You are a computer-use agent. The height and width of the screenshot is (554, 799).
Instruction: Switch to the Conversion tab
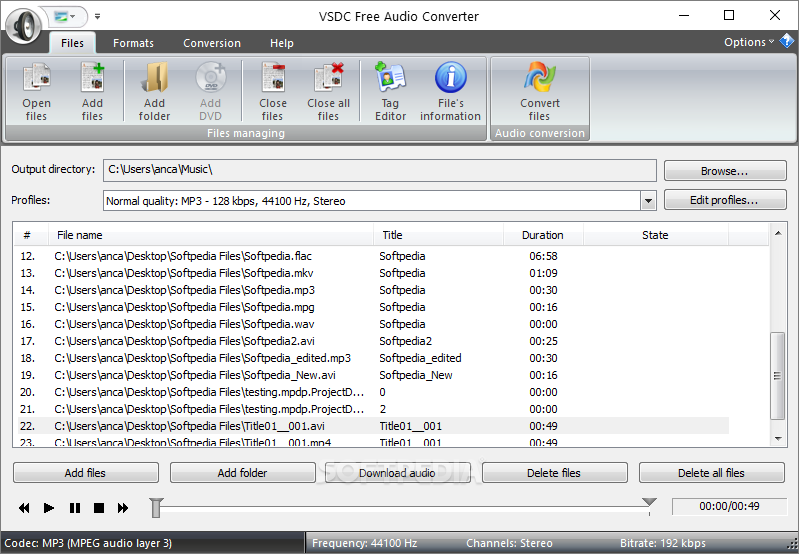[x=212, y=44]
